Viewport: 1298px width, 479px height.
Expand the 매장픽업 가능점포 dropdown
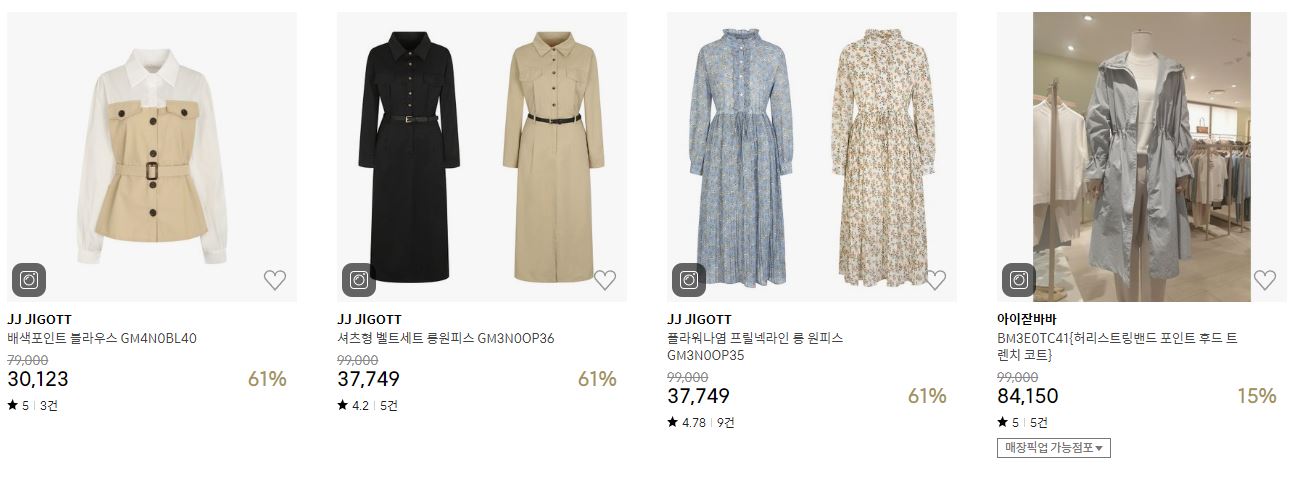click(x=1054, y=448)
